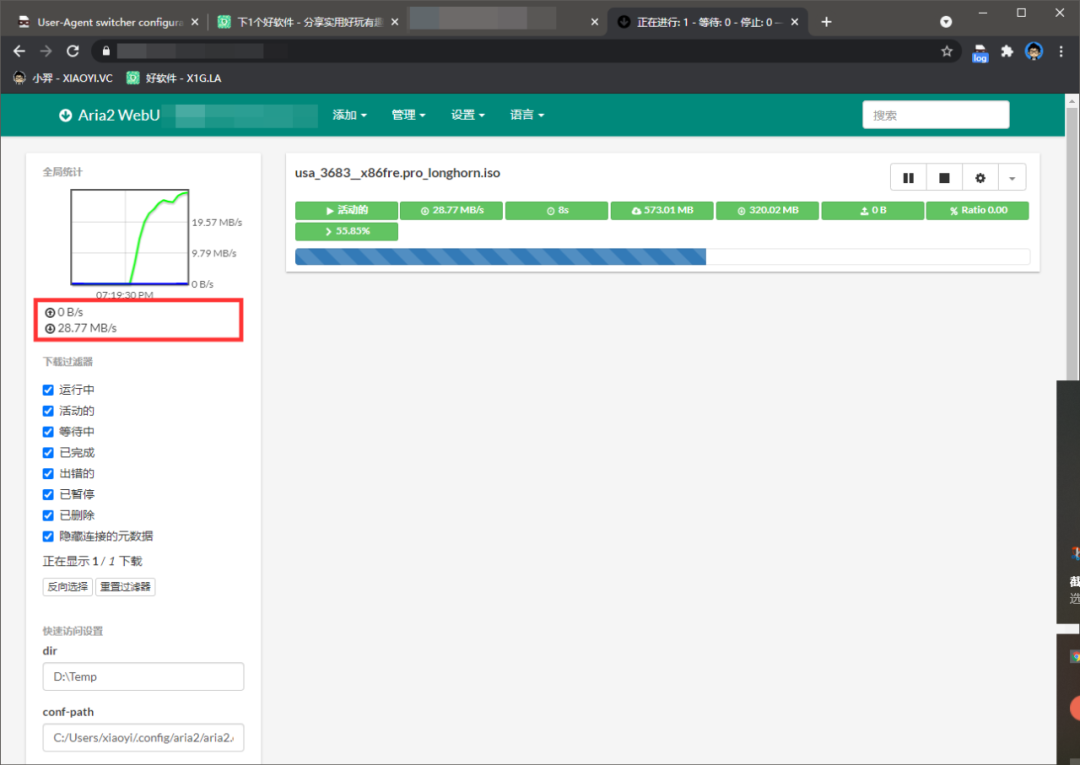Click the dir input field
1080x765 pixels.
click(x=143, y=676)
